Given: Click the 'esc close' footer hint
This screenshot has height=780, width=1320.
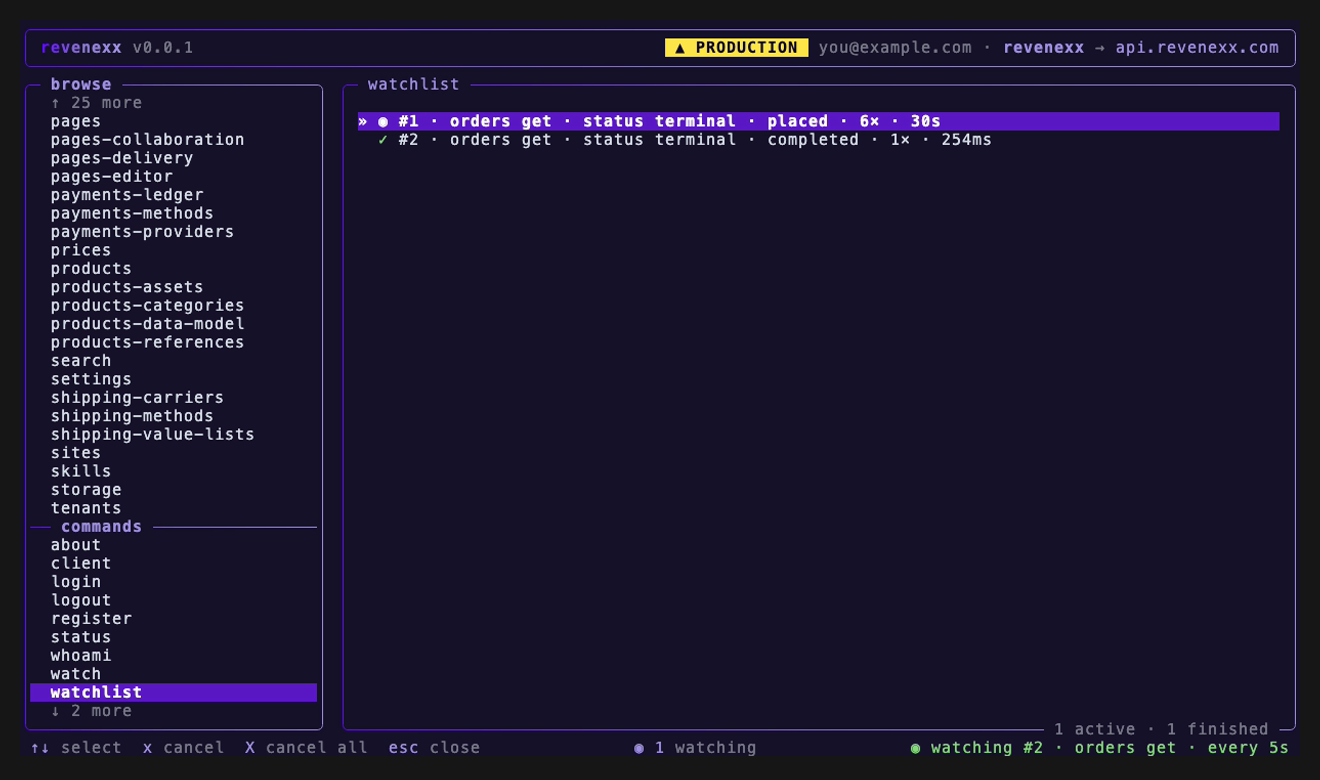Looking at the screenshot, I should click(x=434, y=748).
